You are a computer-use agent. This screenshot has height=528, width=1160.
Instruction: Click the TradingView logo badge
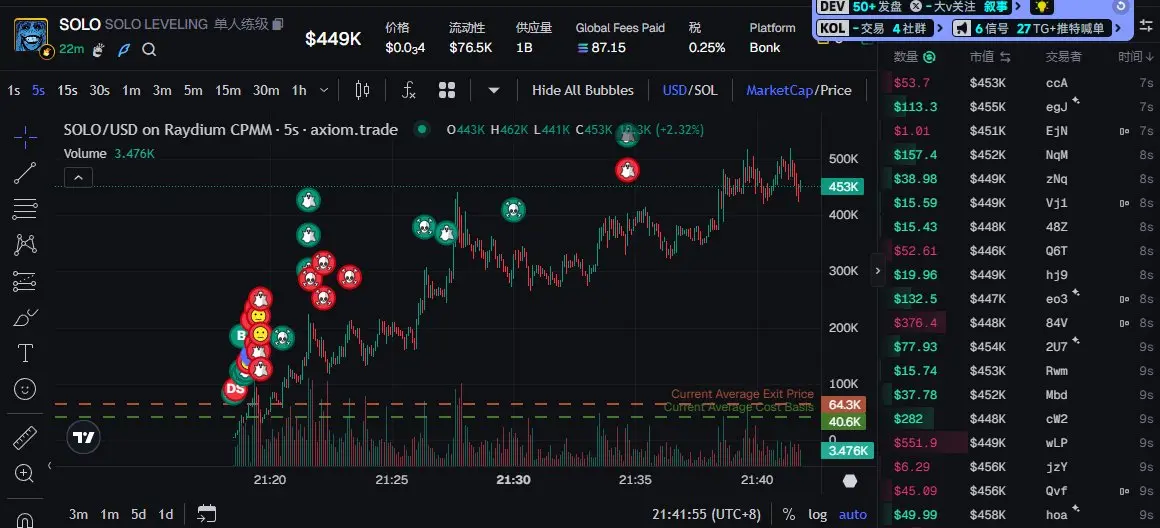click(x=84, y=437)
